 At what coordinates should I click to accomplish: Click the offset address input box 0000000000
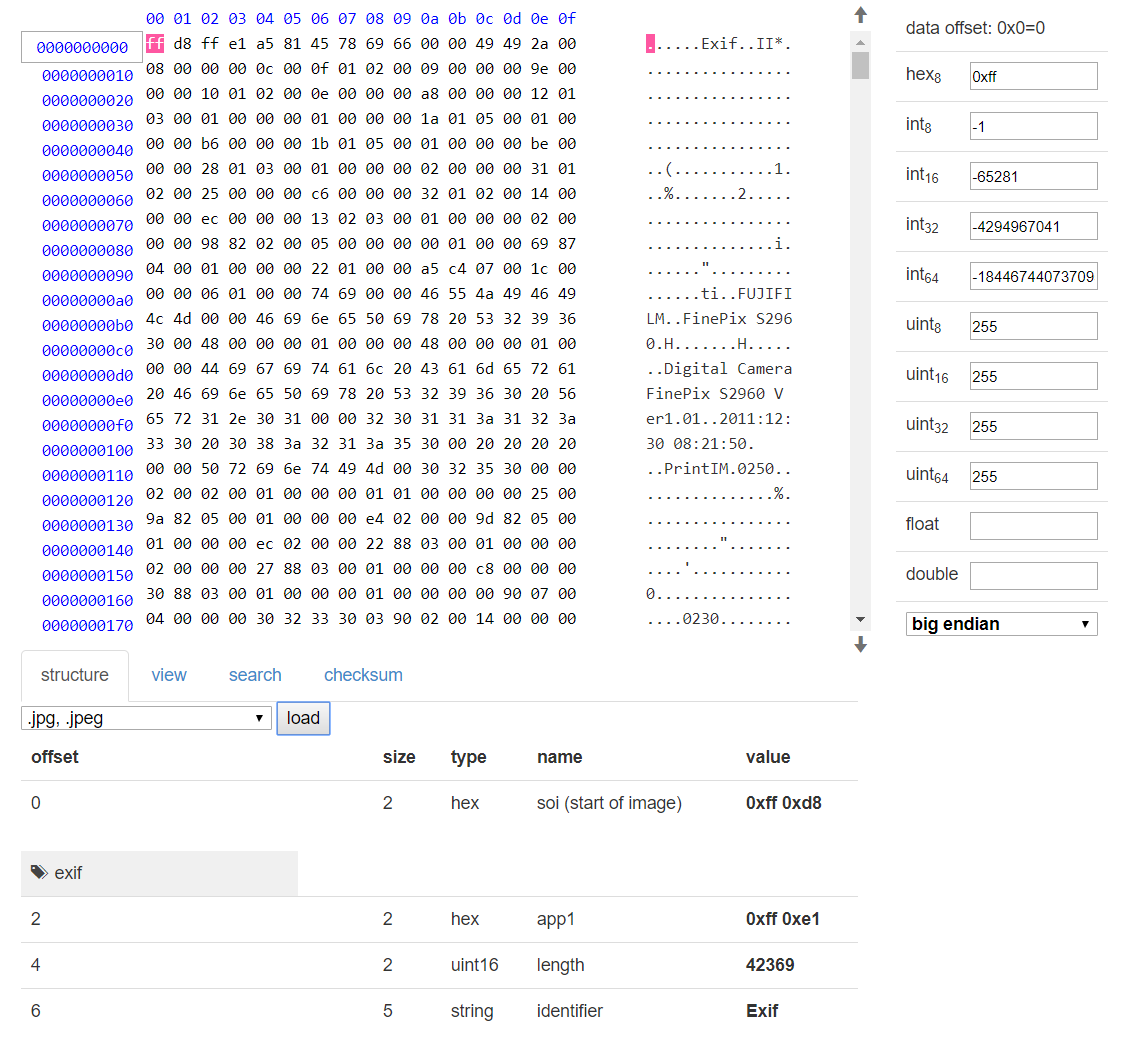[x=82, y=47]
